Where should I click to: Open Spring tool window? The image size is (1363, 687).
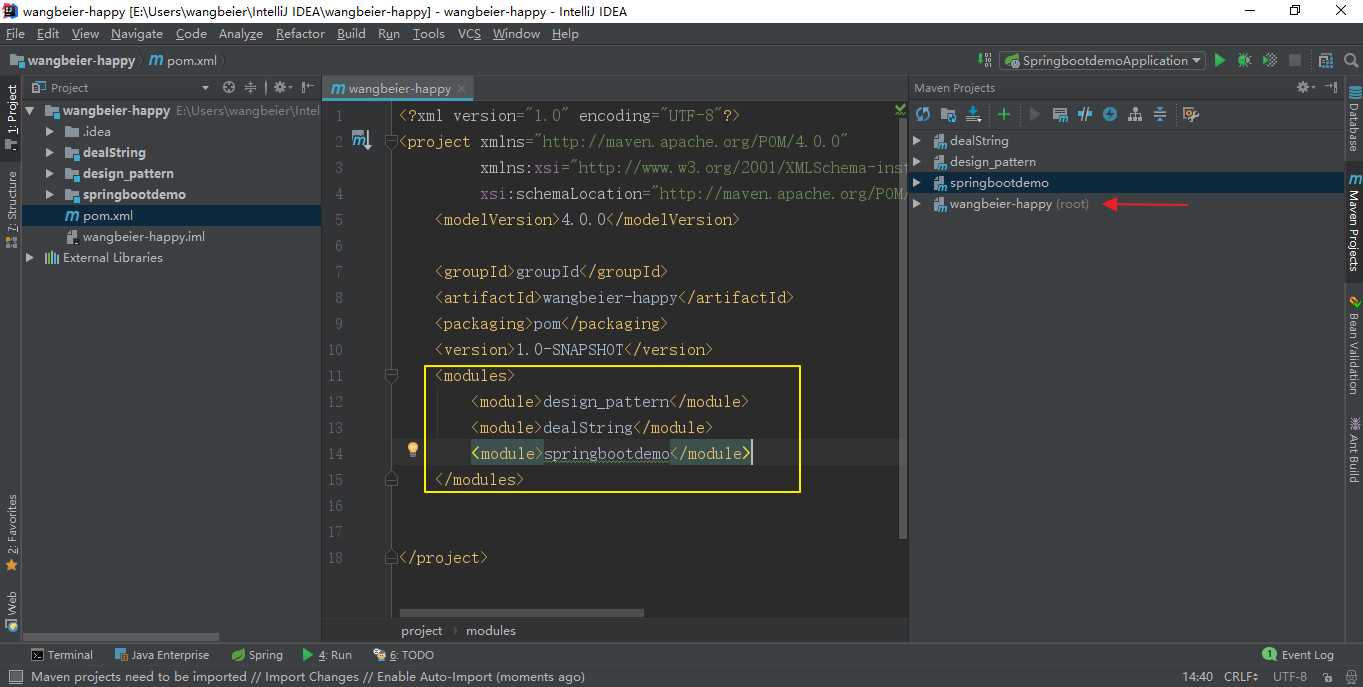point(257,655)
